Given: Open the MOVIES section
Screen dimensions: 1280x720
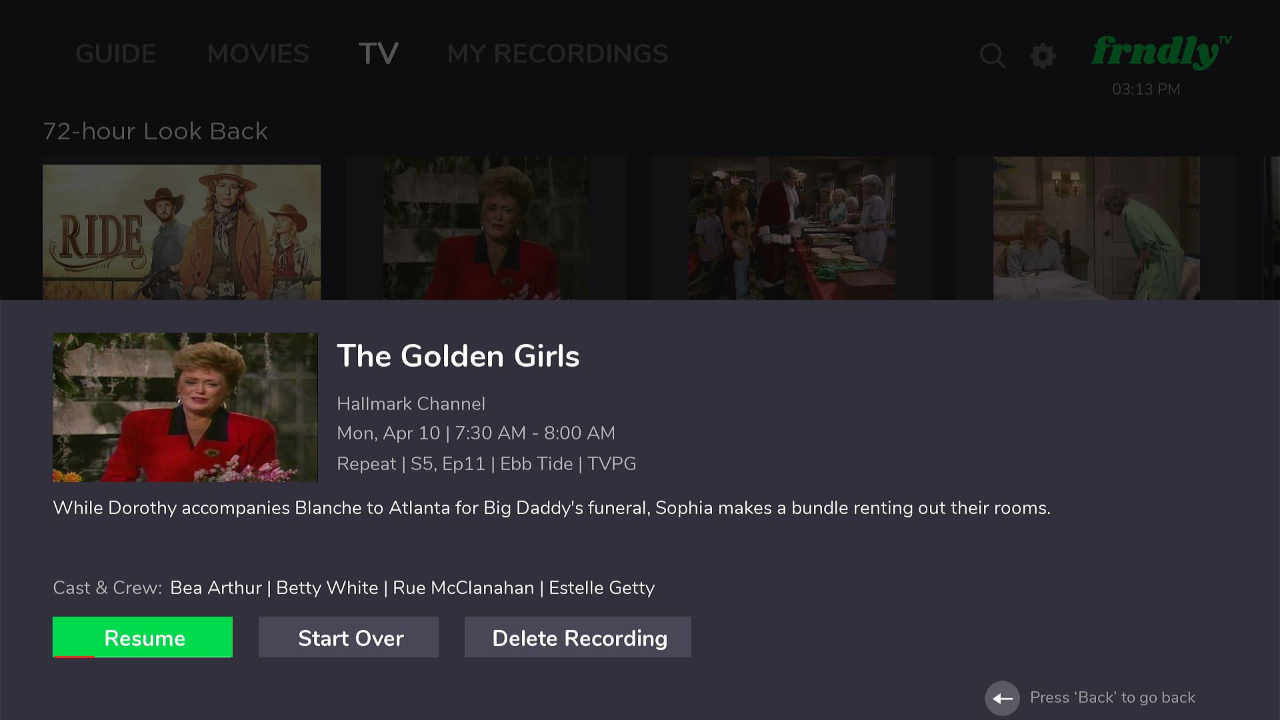Looking at the screenshot, I should (x=258, y=54).
